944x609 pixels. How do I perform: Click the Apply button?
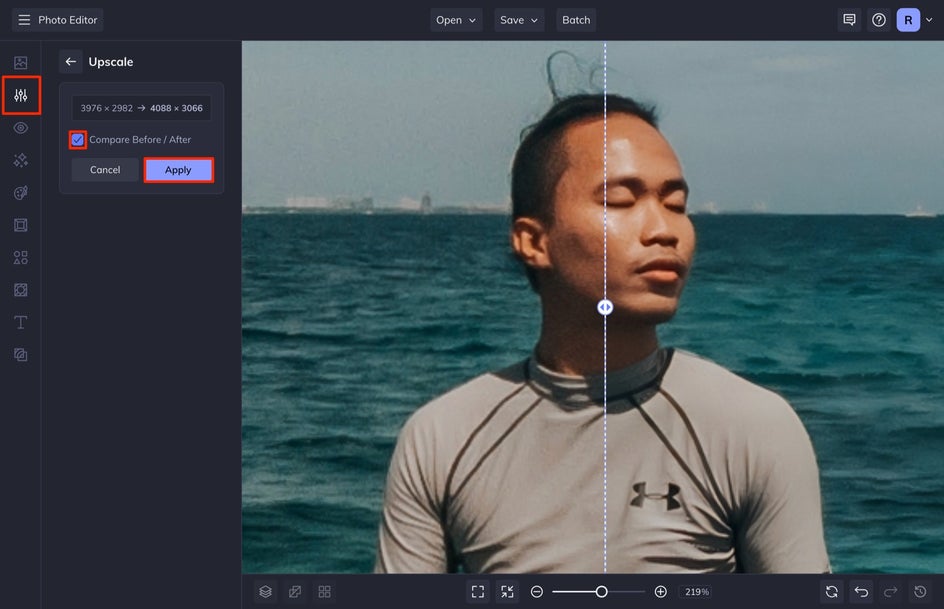pos(178,170)
